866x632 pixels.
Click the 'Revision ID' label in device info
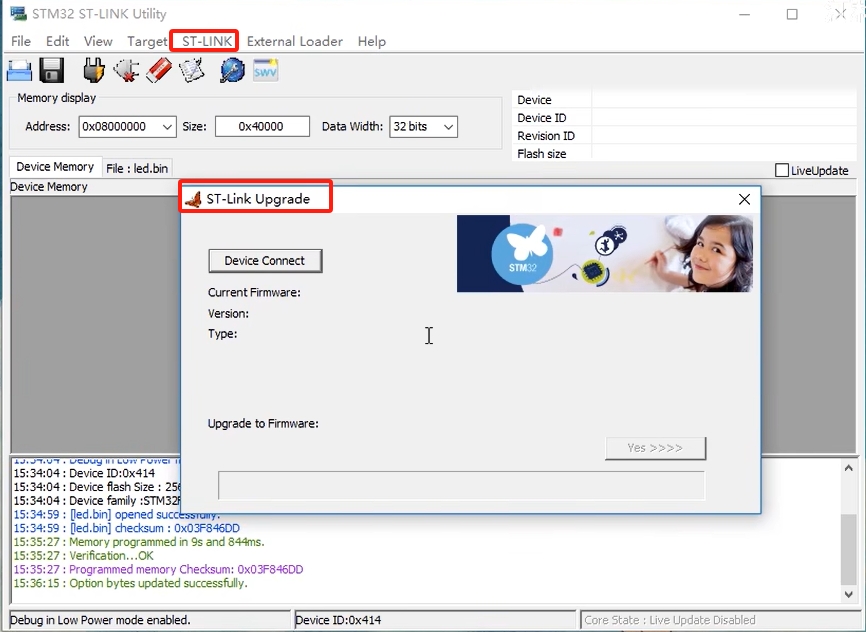546,136
